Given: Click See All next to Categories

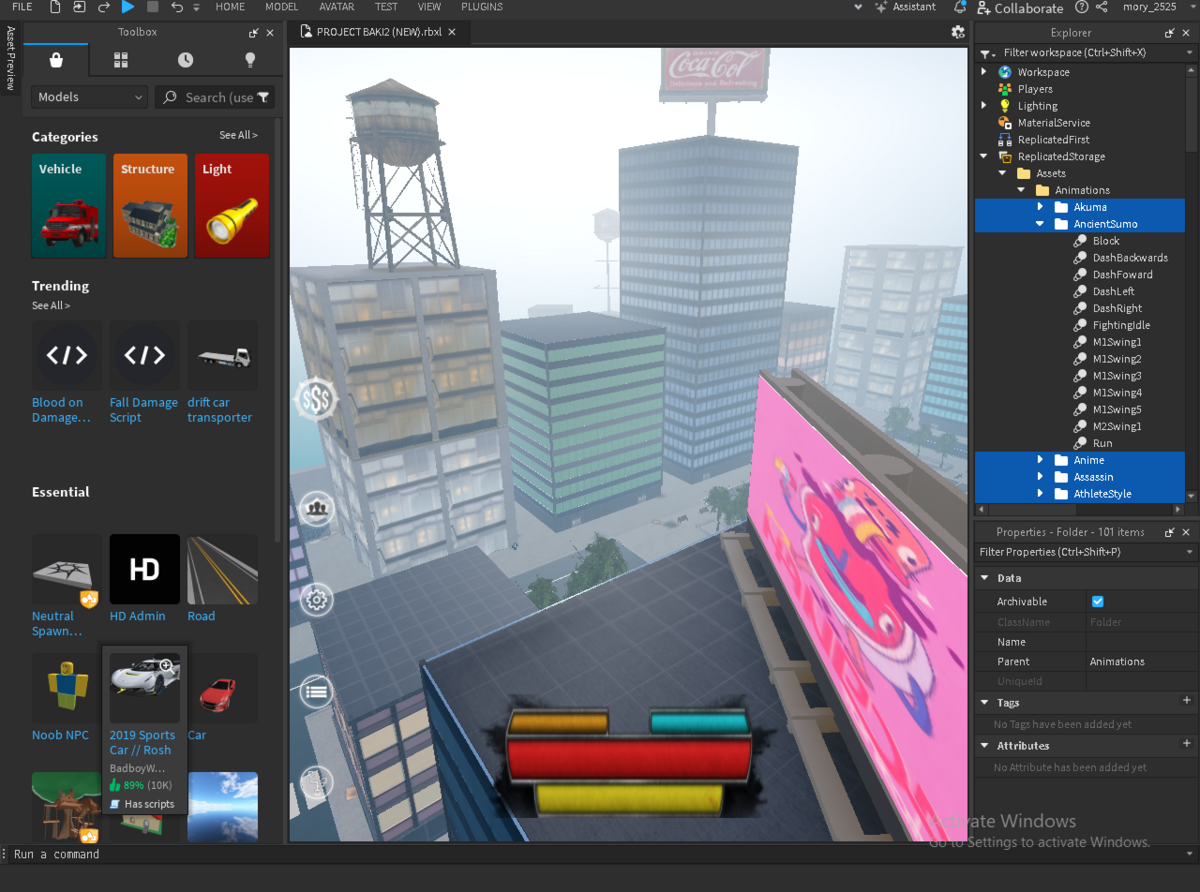Looking at the screenshot, I should [238, 135].
